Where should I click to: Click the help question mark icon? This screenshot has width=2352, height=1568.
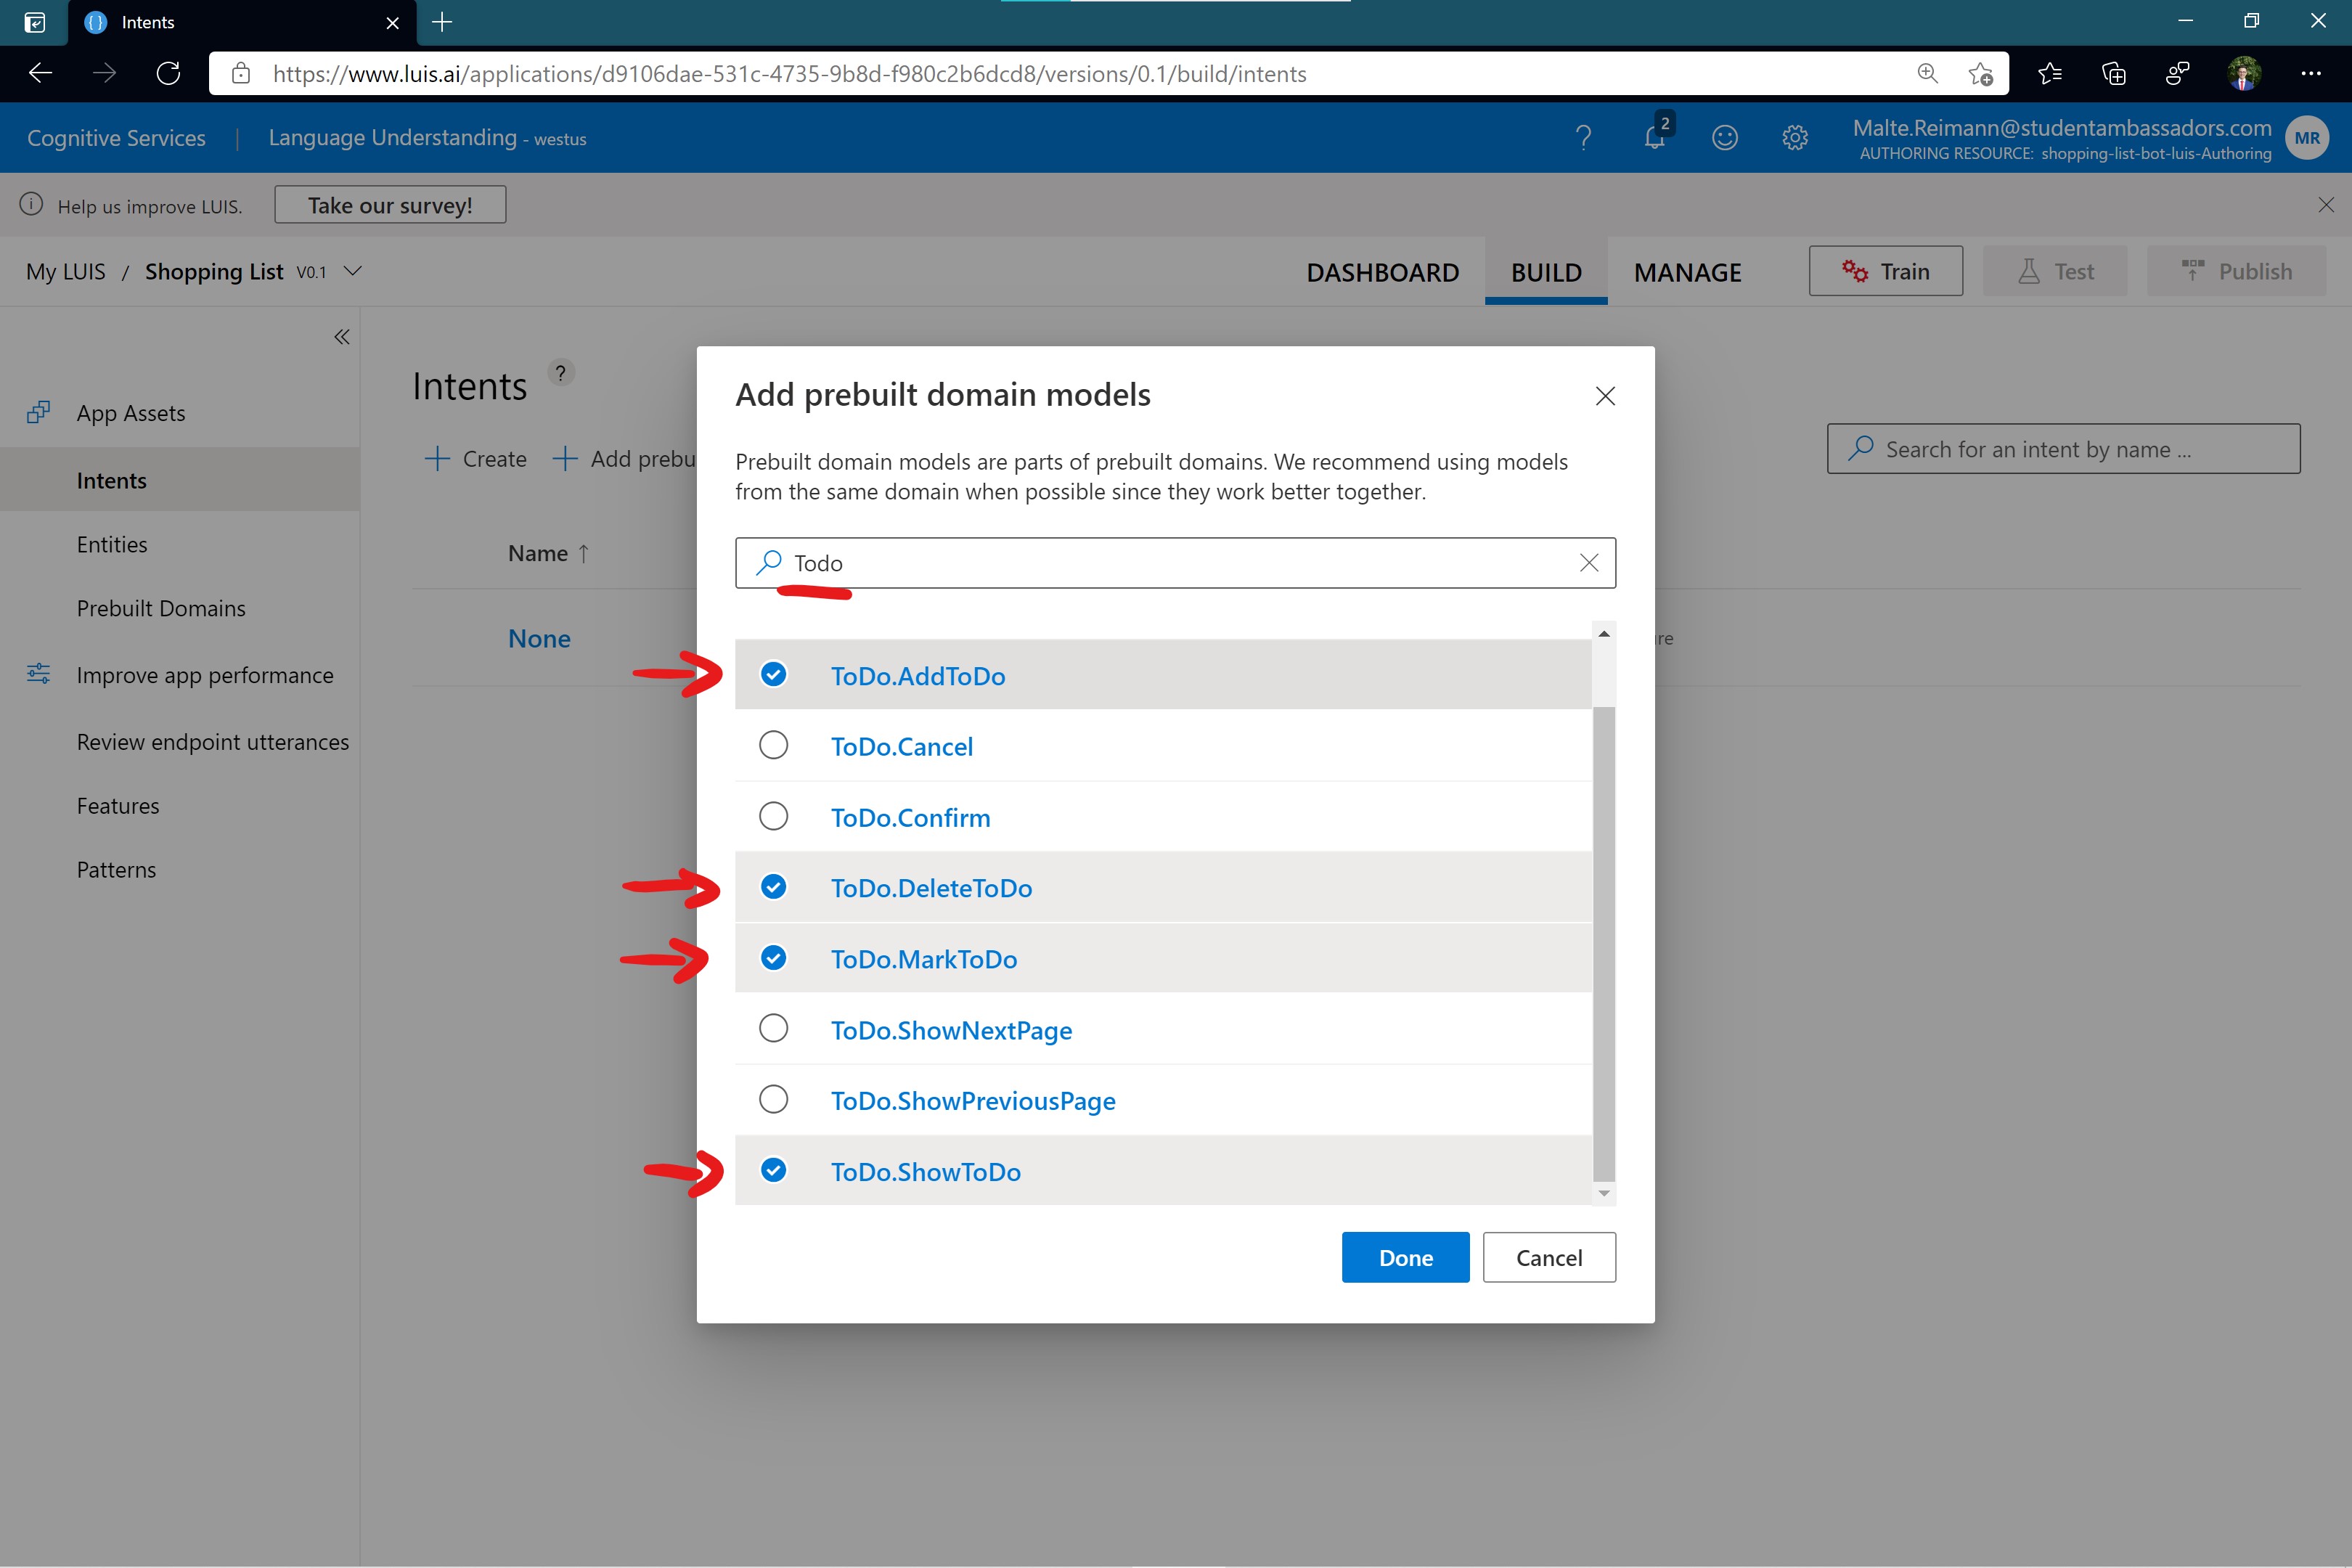[1585, 138]
